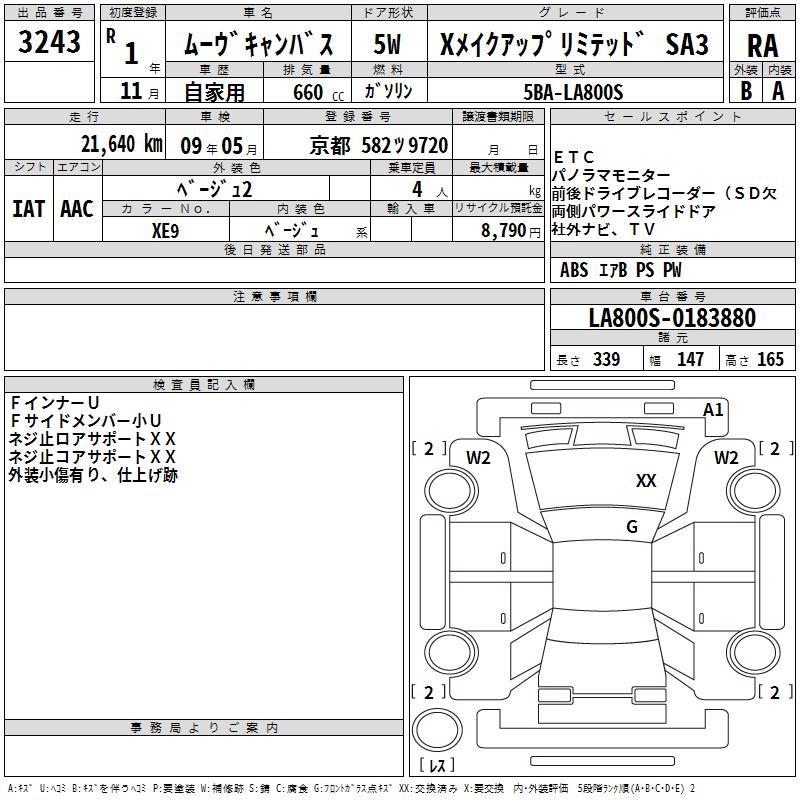Click the G windshield chip mark

pos(632,526)
